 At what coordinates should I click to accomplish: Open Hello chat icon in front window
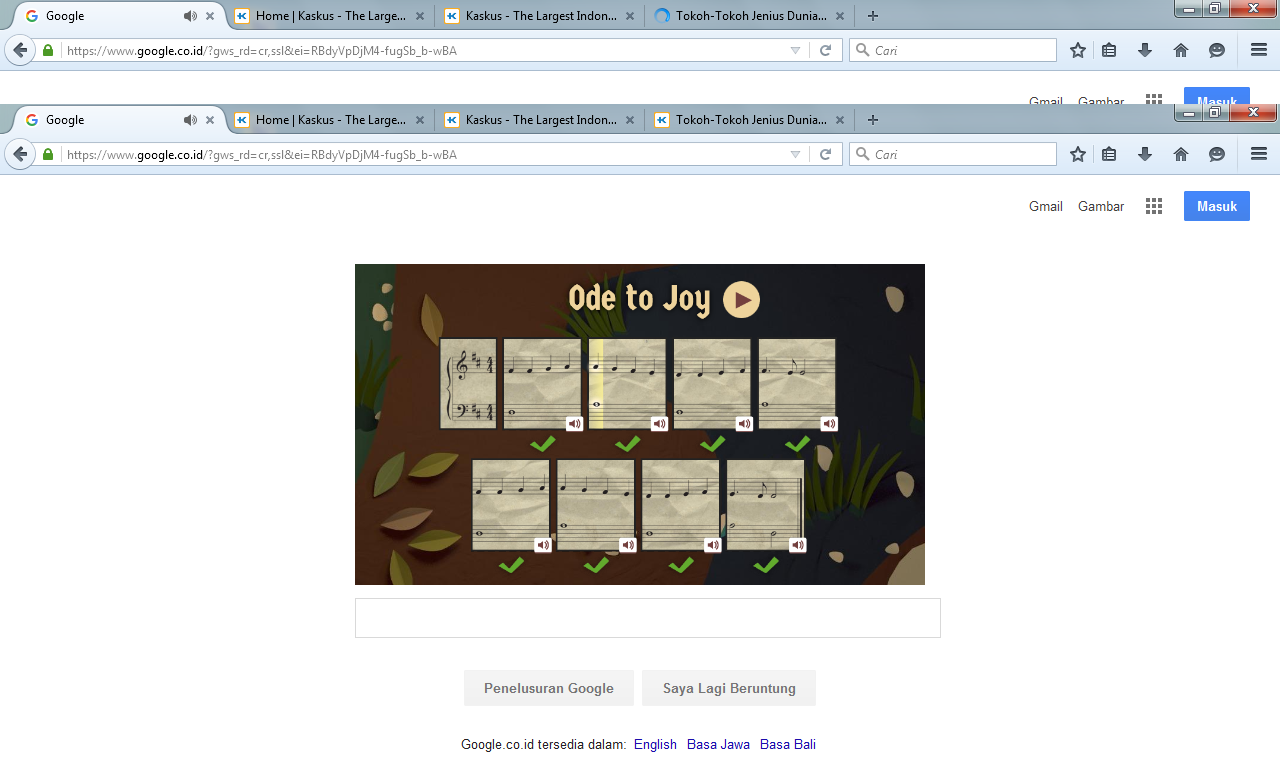point(1216,154)
